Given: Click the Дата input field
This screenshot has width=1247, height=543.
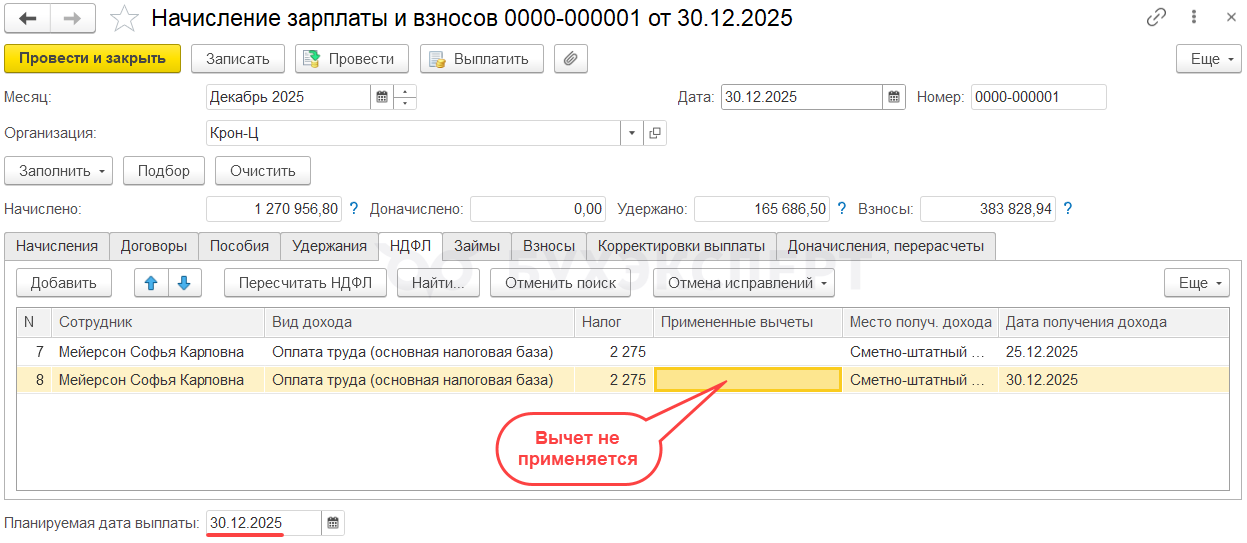Looking at the screenshot, I should click(801, 97).
